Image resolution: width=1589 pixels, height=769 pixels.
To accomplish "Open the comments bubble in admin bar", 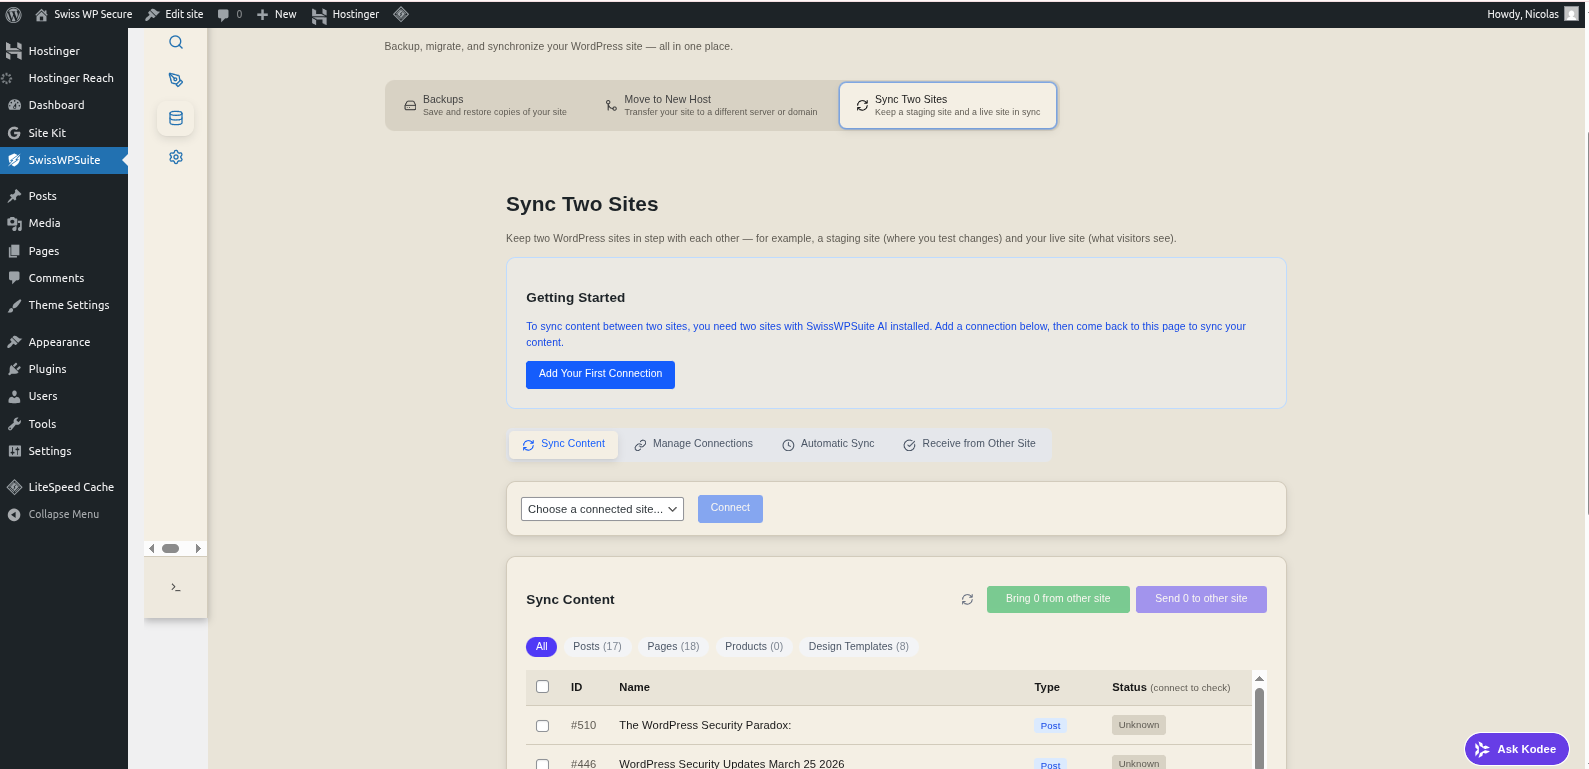I will (x=229, y=14).
